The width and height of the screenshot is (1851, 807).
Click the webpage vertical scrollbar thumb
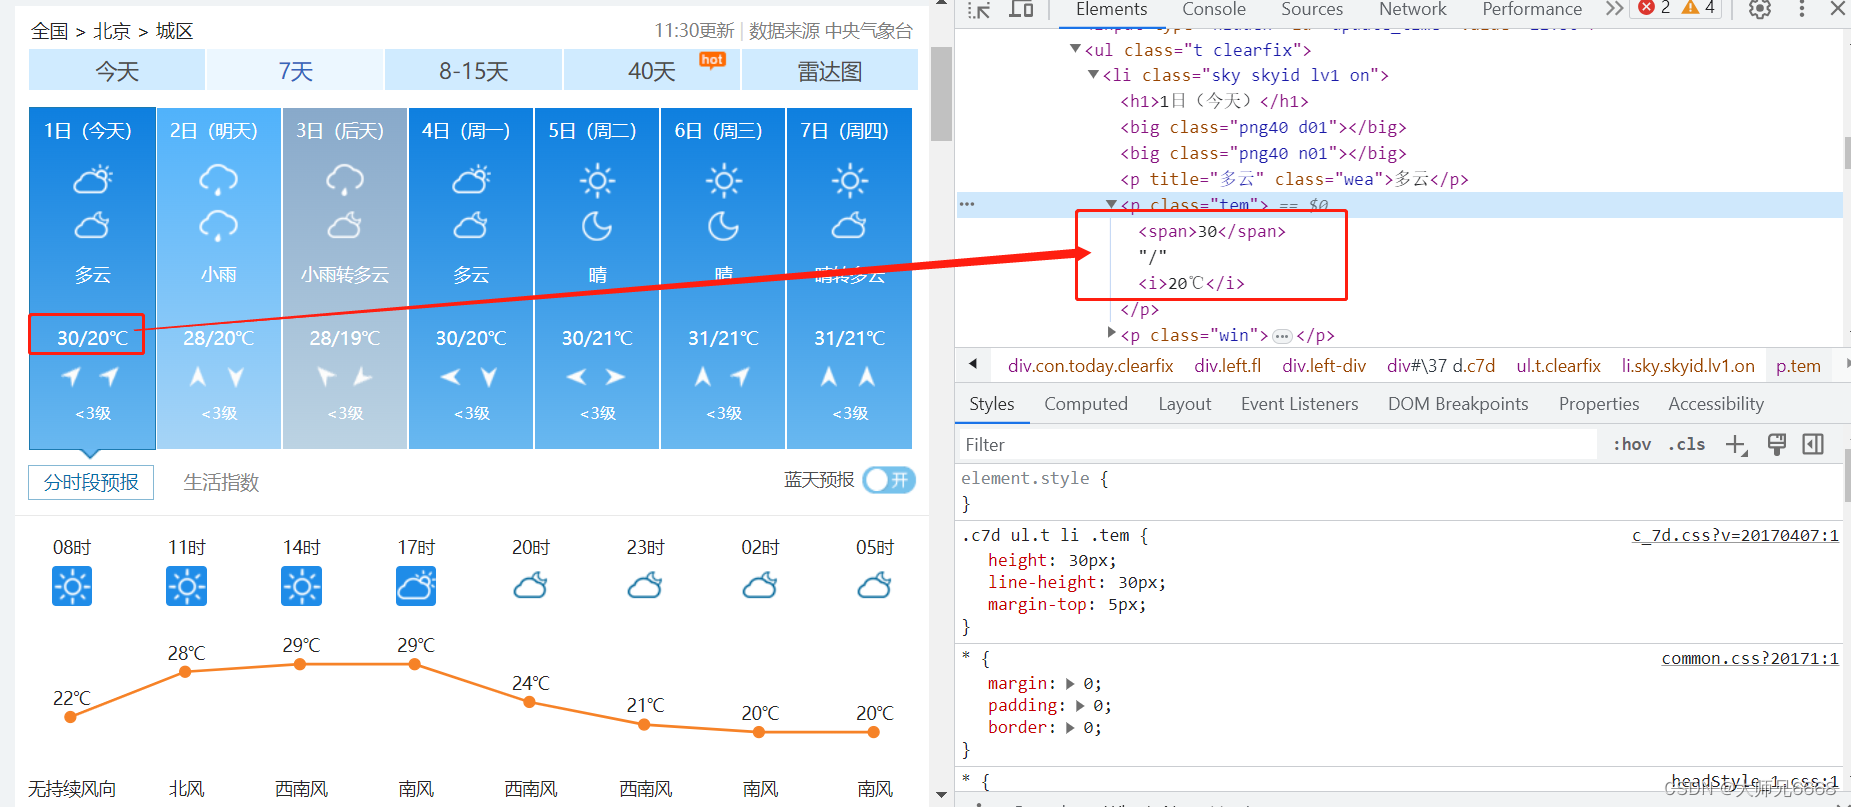pyautogui.click(x=940, y=93)
